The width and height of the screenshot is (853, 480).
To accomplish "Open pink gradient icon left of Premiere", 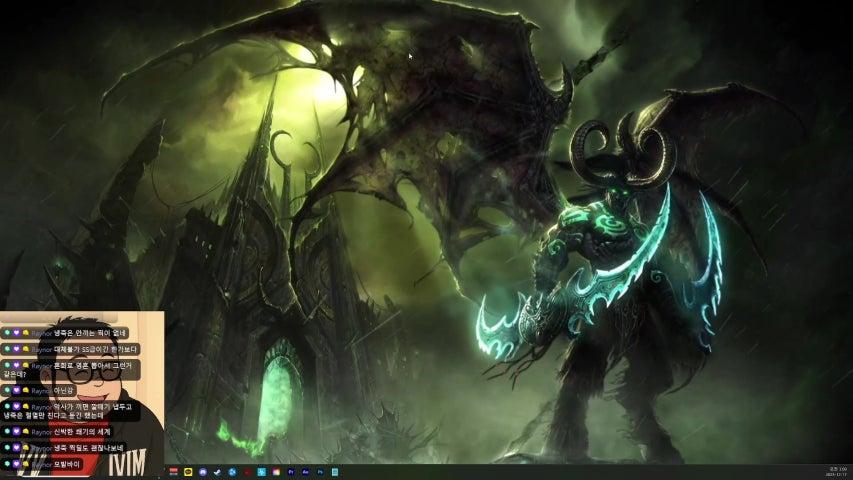I will (x=276, y=471).
